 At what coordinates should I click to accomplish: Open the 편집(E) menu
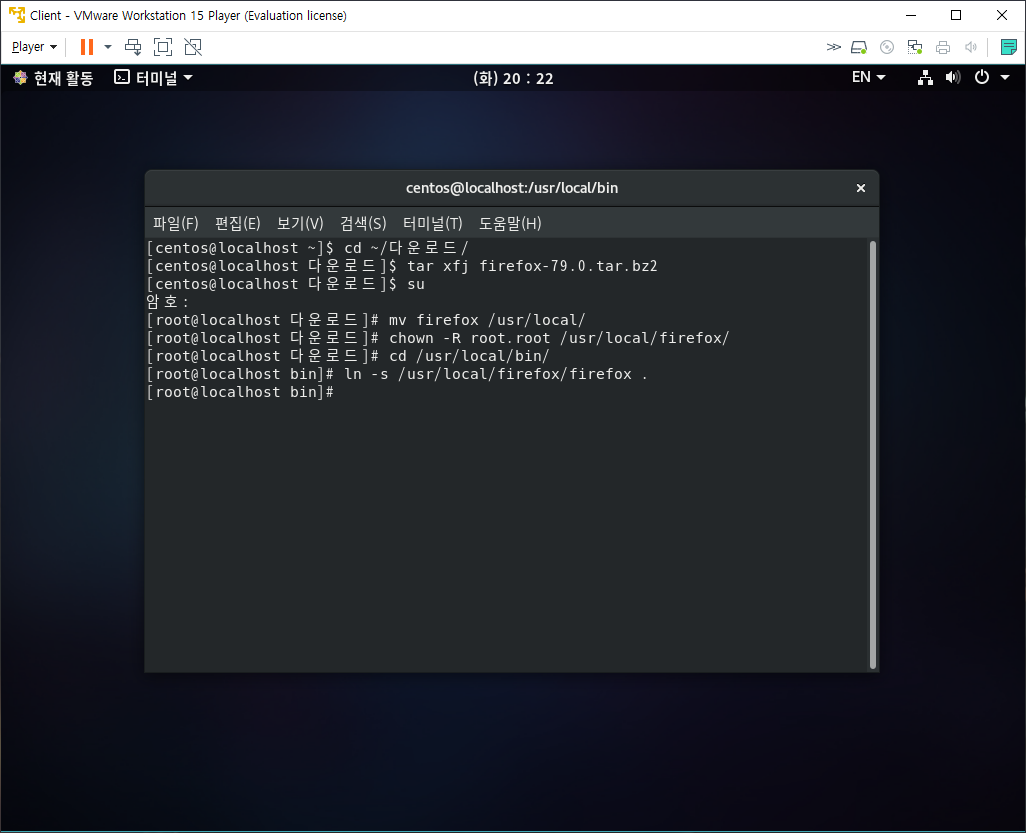[238, 224]
